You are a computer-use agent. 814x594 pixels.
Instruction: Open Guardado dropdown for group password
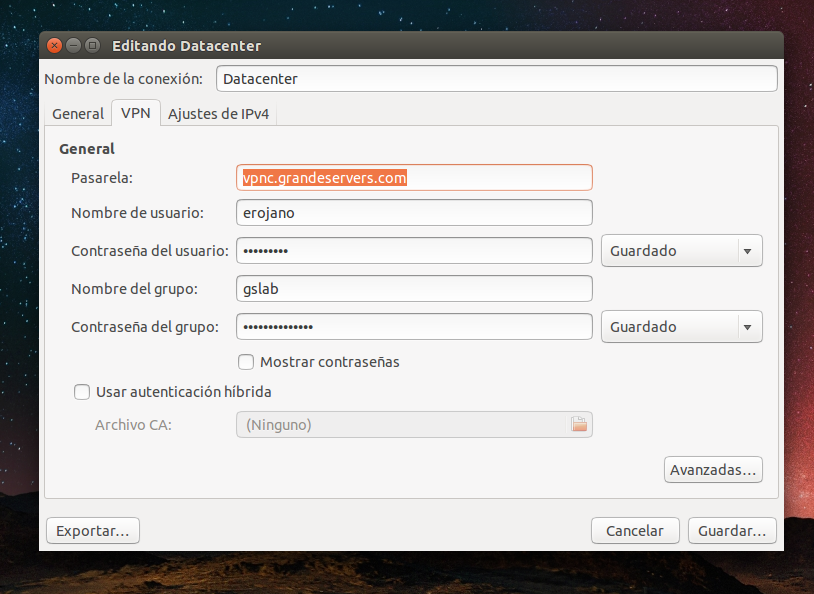[682, 327]
